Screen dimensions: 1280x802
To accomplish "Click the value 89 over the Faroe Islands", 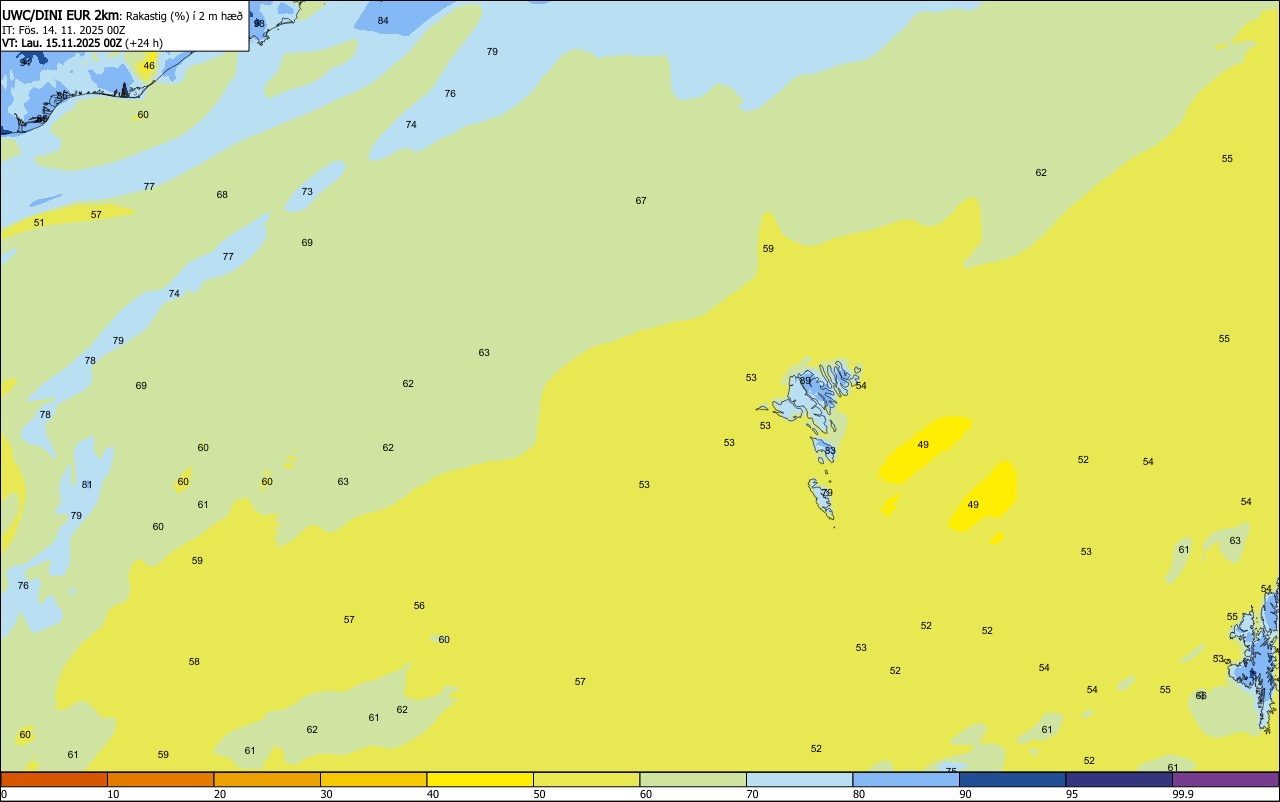I will [x=805, y=381].
